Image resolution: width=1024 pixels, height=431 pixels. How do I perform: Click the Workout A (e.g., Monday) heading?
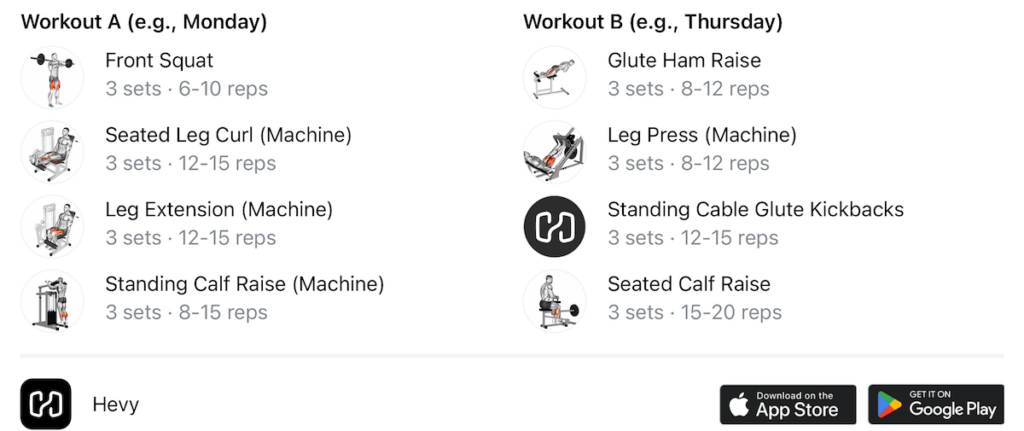click(x=144, y=22)
